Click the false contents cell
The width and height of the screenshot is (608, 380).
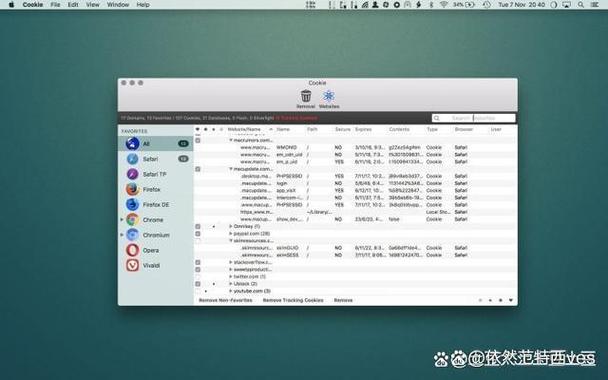pos(394,219)
